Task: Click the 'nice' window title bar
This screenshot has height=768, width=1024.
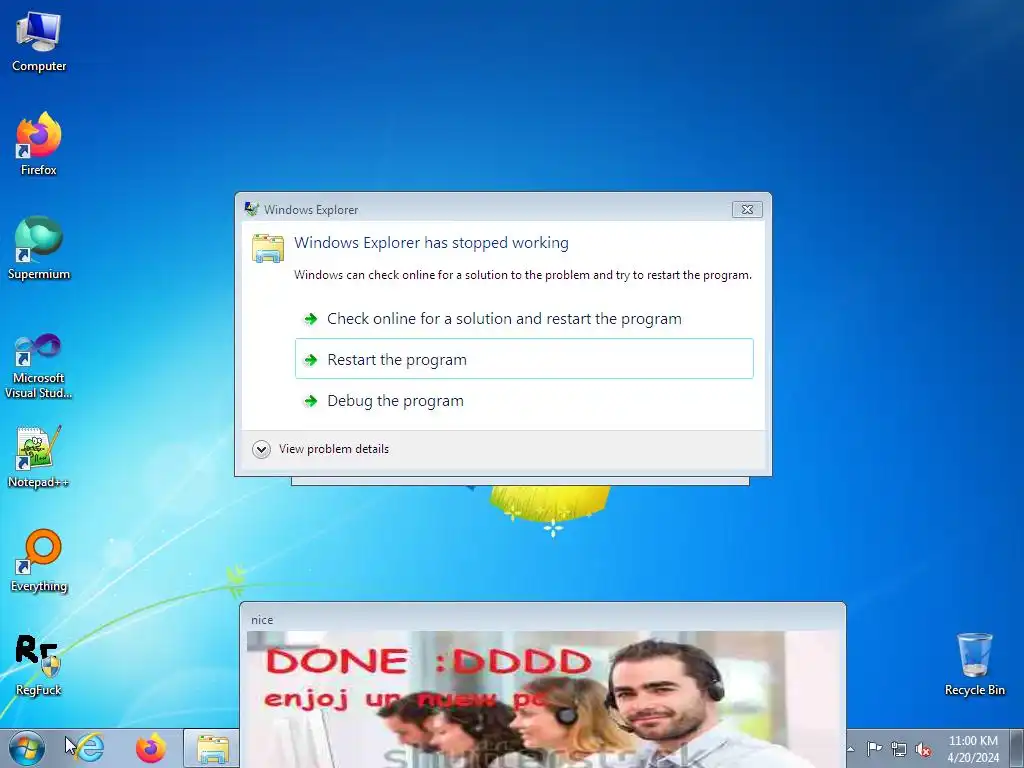Action: point(542,619)
